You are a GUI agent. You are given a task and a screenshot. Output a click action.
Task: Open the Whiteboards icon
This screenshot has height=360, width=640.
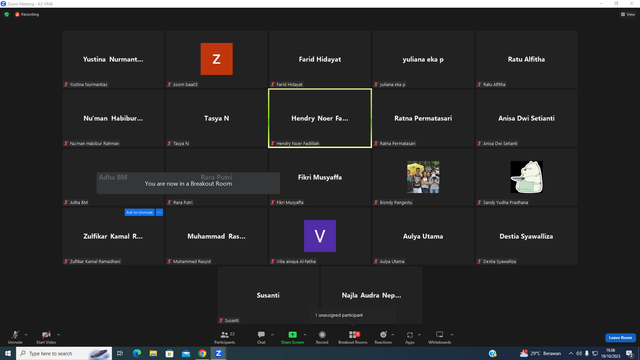[x=440, y=335]
